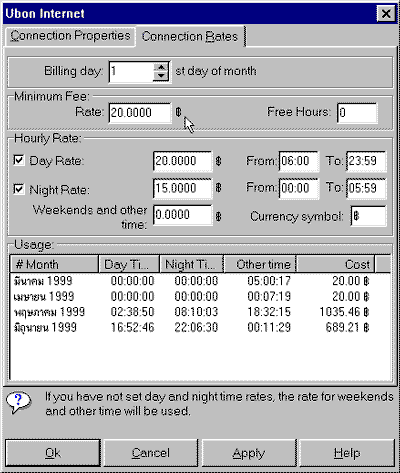The image size is (400, 473).
Task: Click the Cost column header
Action: [x=335, y=264]
